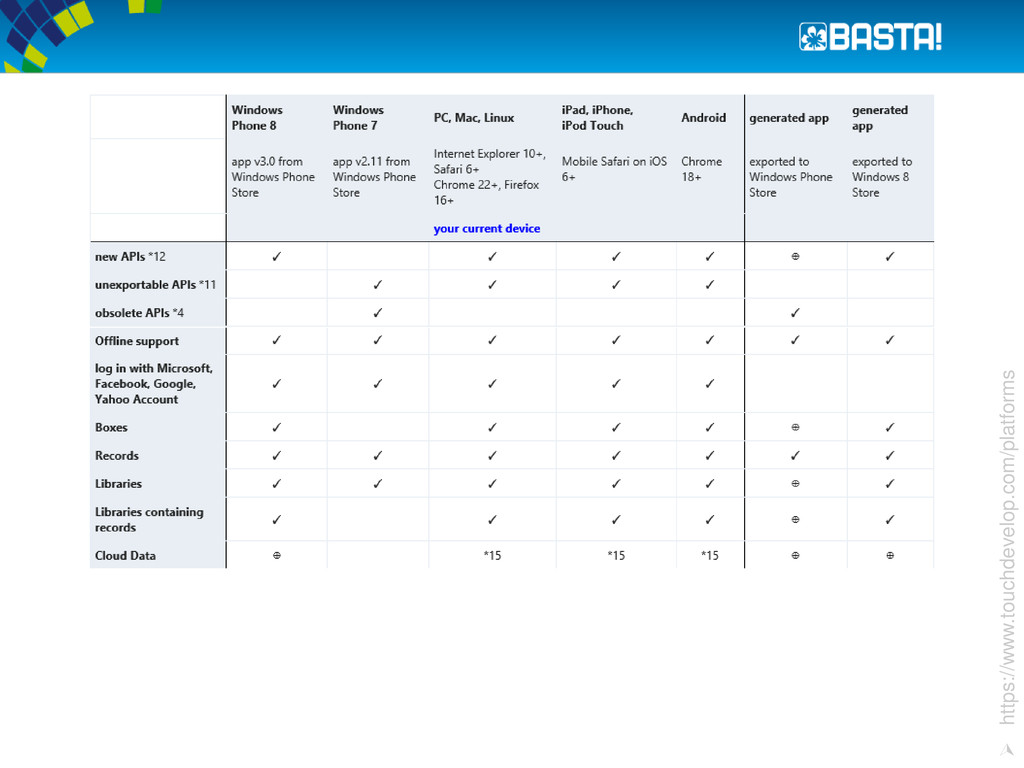Click 'exported to Windows 8 Store' text
1024x768 pixels.
tap(882, 177)
